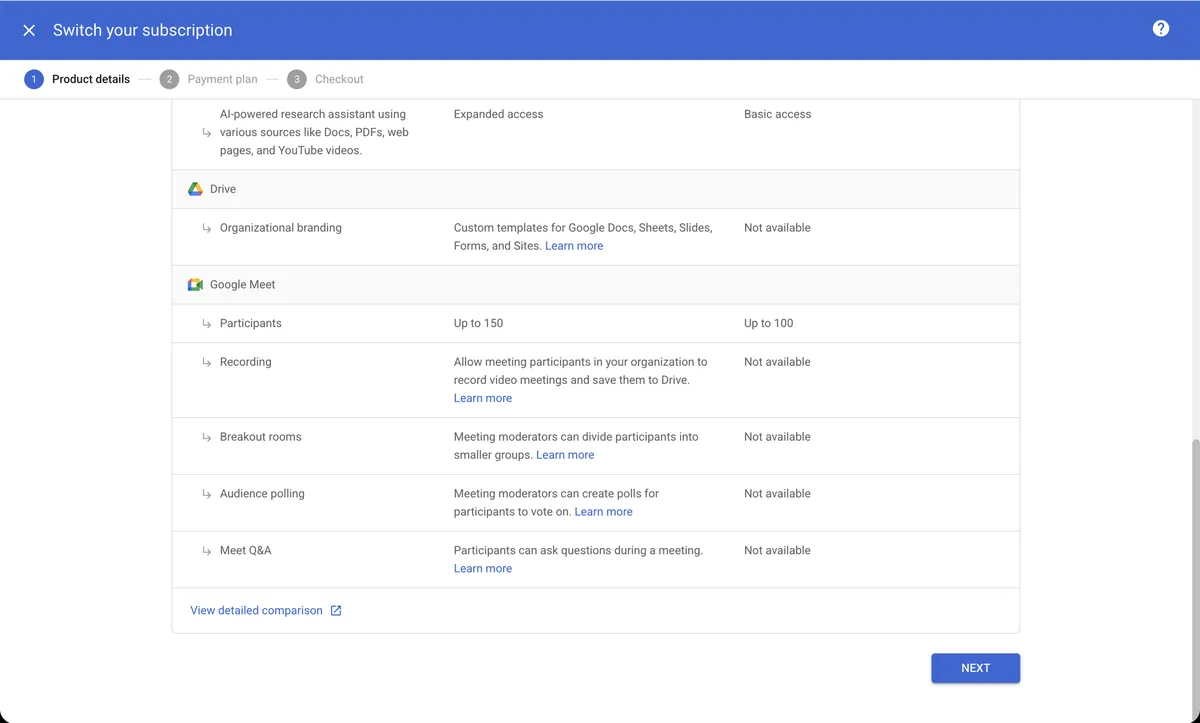Click the "Expanded access" cell

[x=499, y=114]
